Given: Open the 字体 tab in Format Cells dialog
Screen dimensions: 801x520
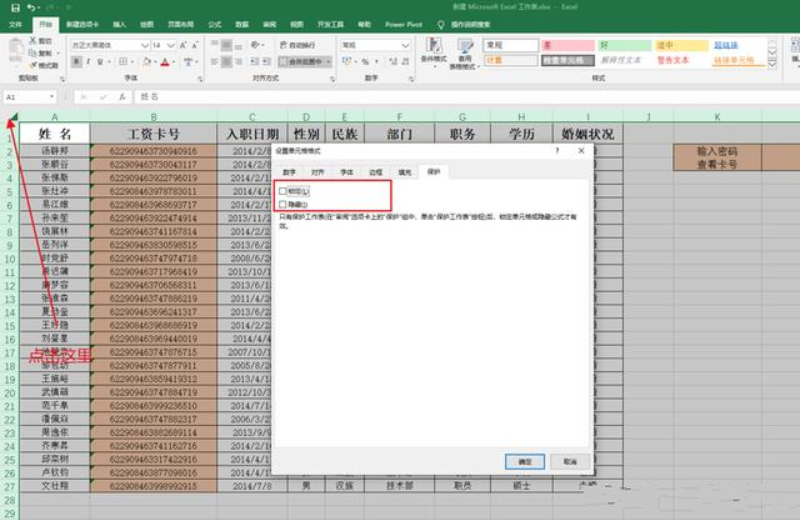Looking at the screenshot, I should click(347, 173).
